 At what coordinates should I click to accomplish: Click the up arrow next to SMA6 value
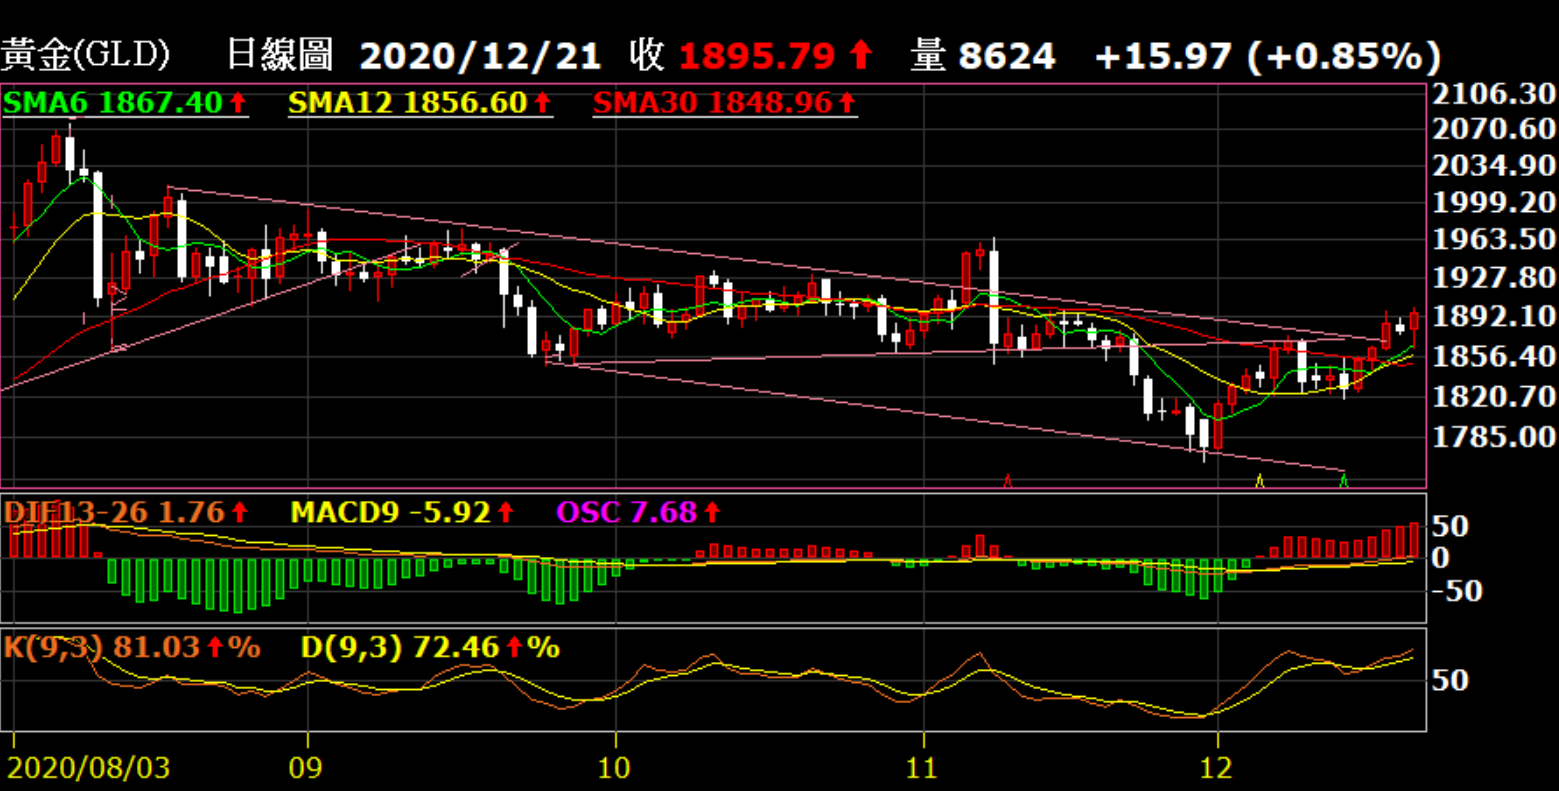pos(238,102)
